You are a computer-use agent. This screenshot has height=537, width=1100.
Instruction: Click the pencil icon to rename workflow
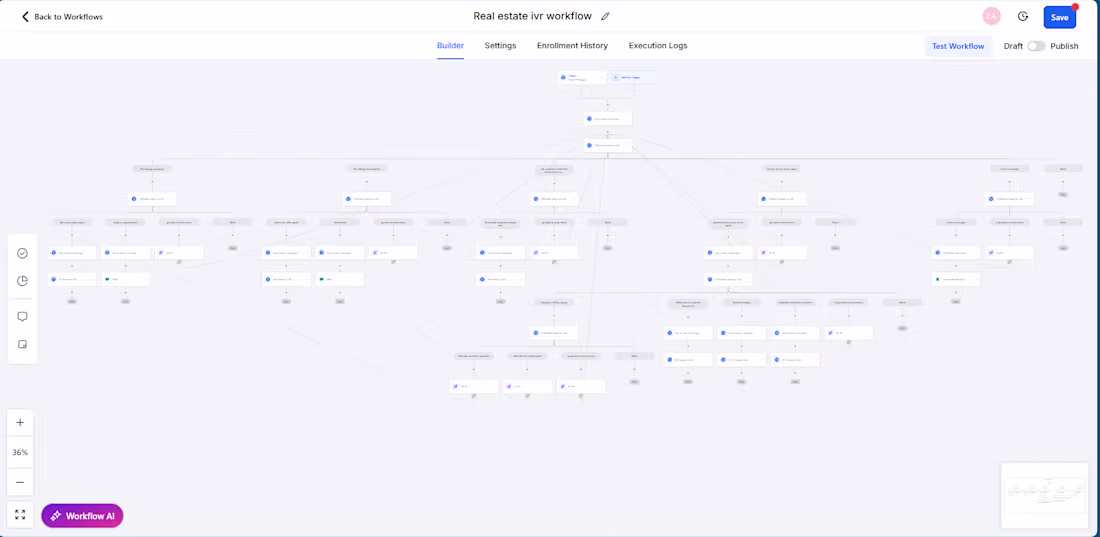click(605, 16)
